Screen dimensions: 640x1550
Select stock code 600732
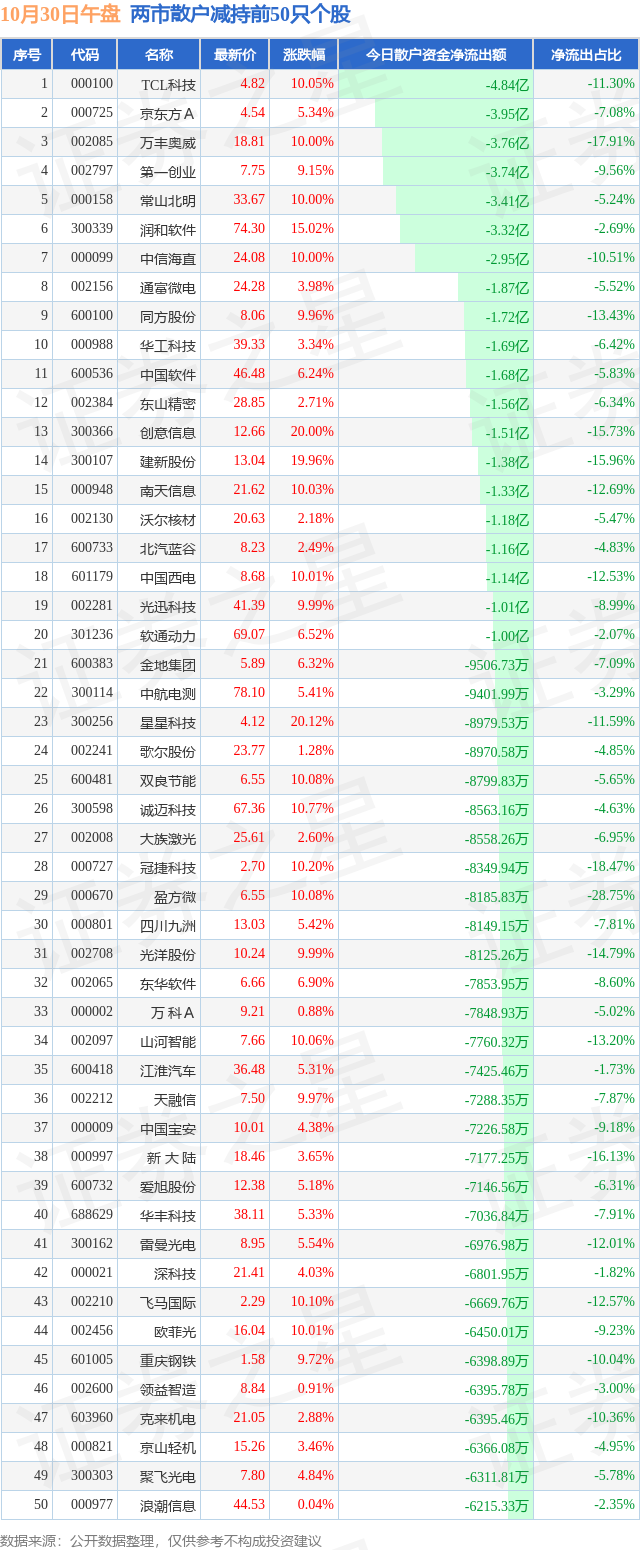92,1186
